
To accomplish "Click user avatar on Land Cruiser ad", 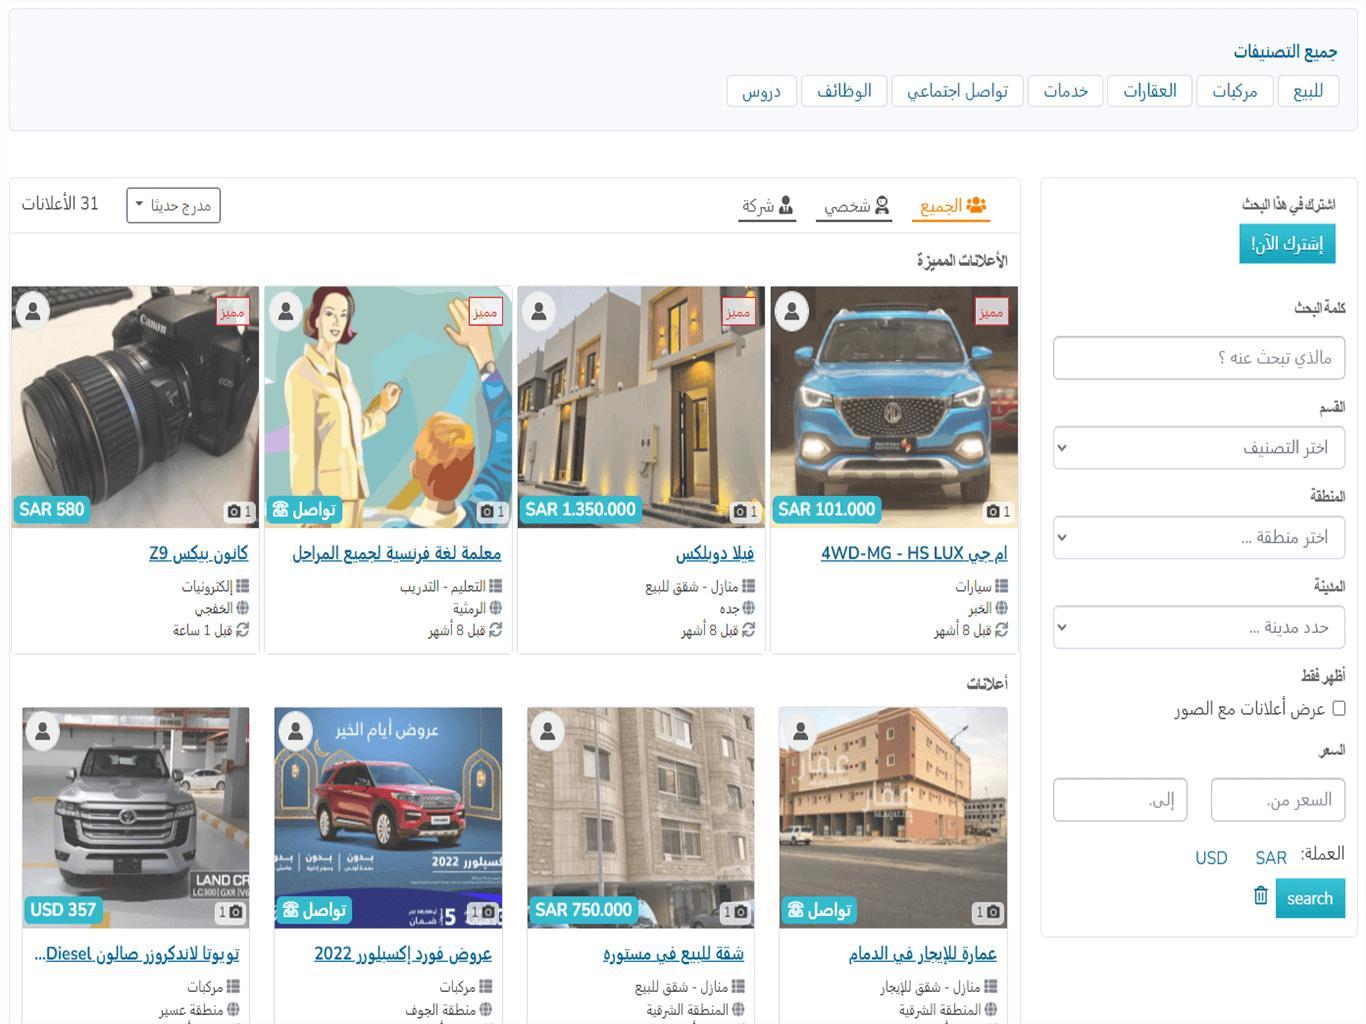I will coord(43,732).
